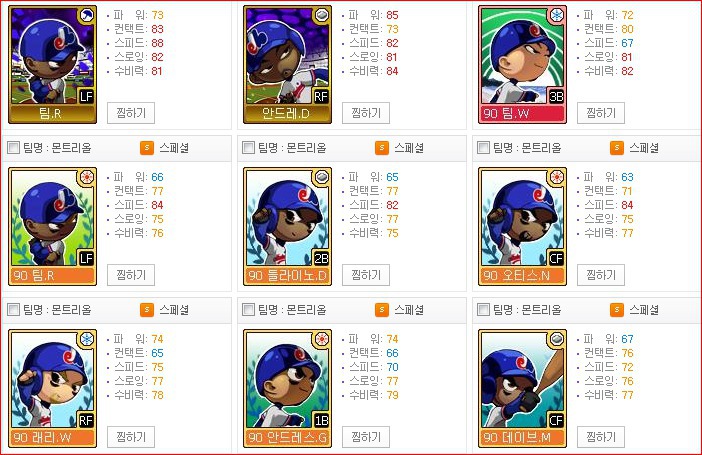Click the 2B position badge on 들라이노.D card
Screen dimensions: 702x455
click(x=321, y=258)
